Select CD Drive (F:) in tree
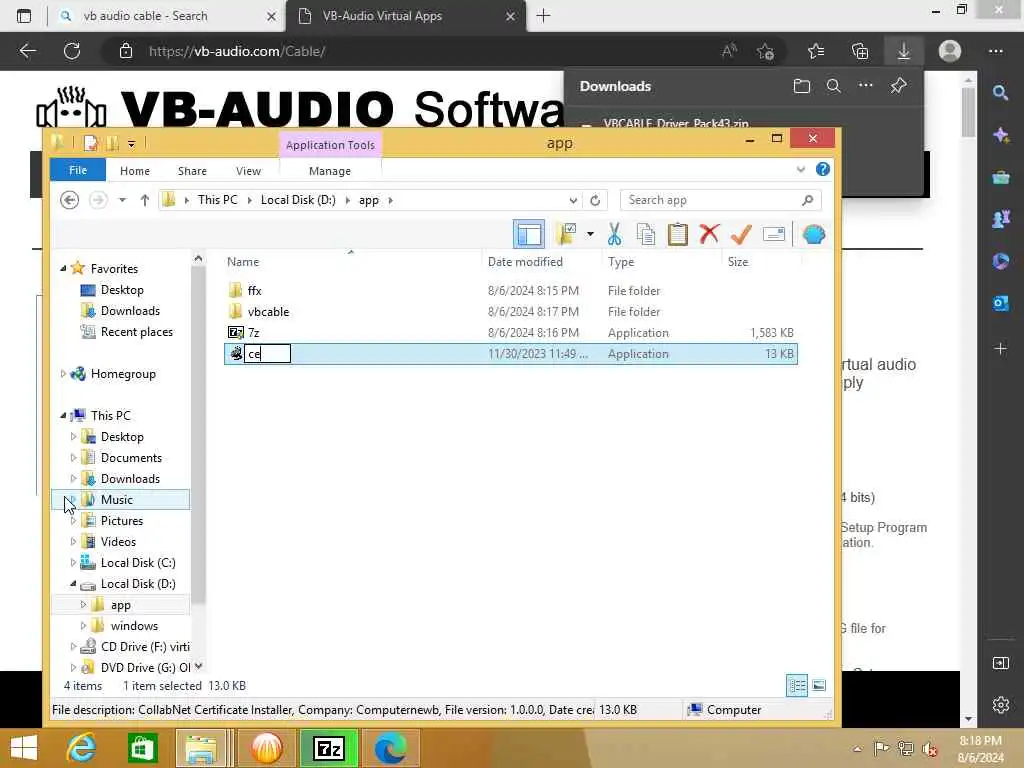Screen dimensions: 1024x768 pos(145,647)
